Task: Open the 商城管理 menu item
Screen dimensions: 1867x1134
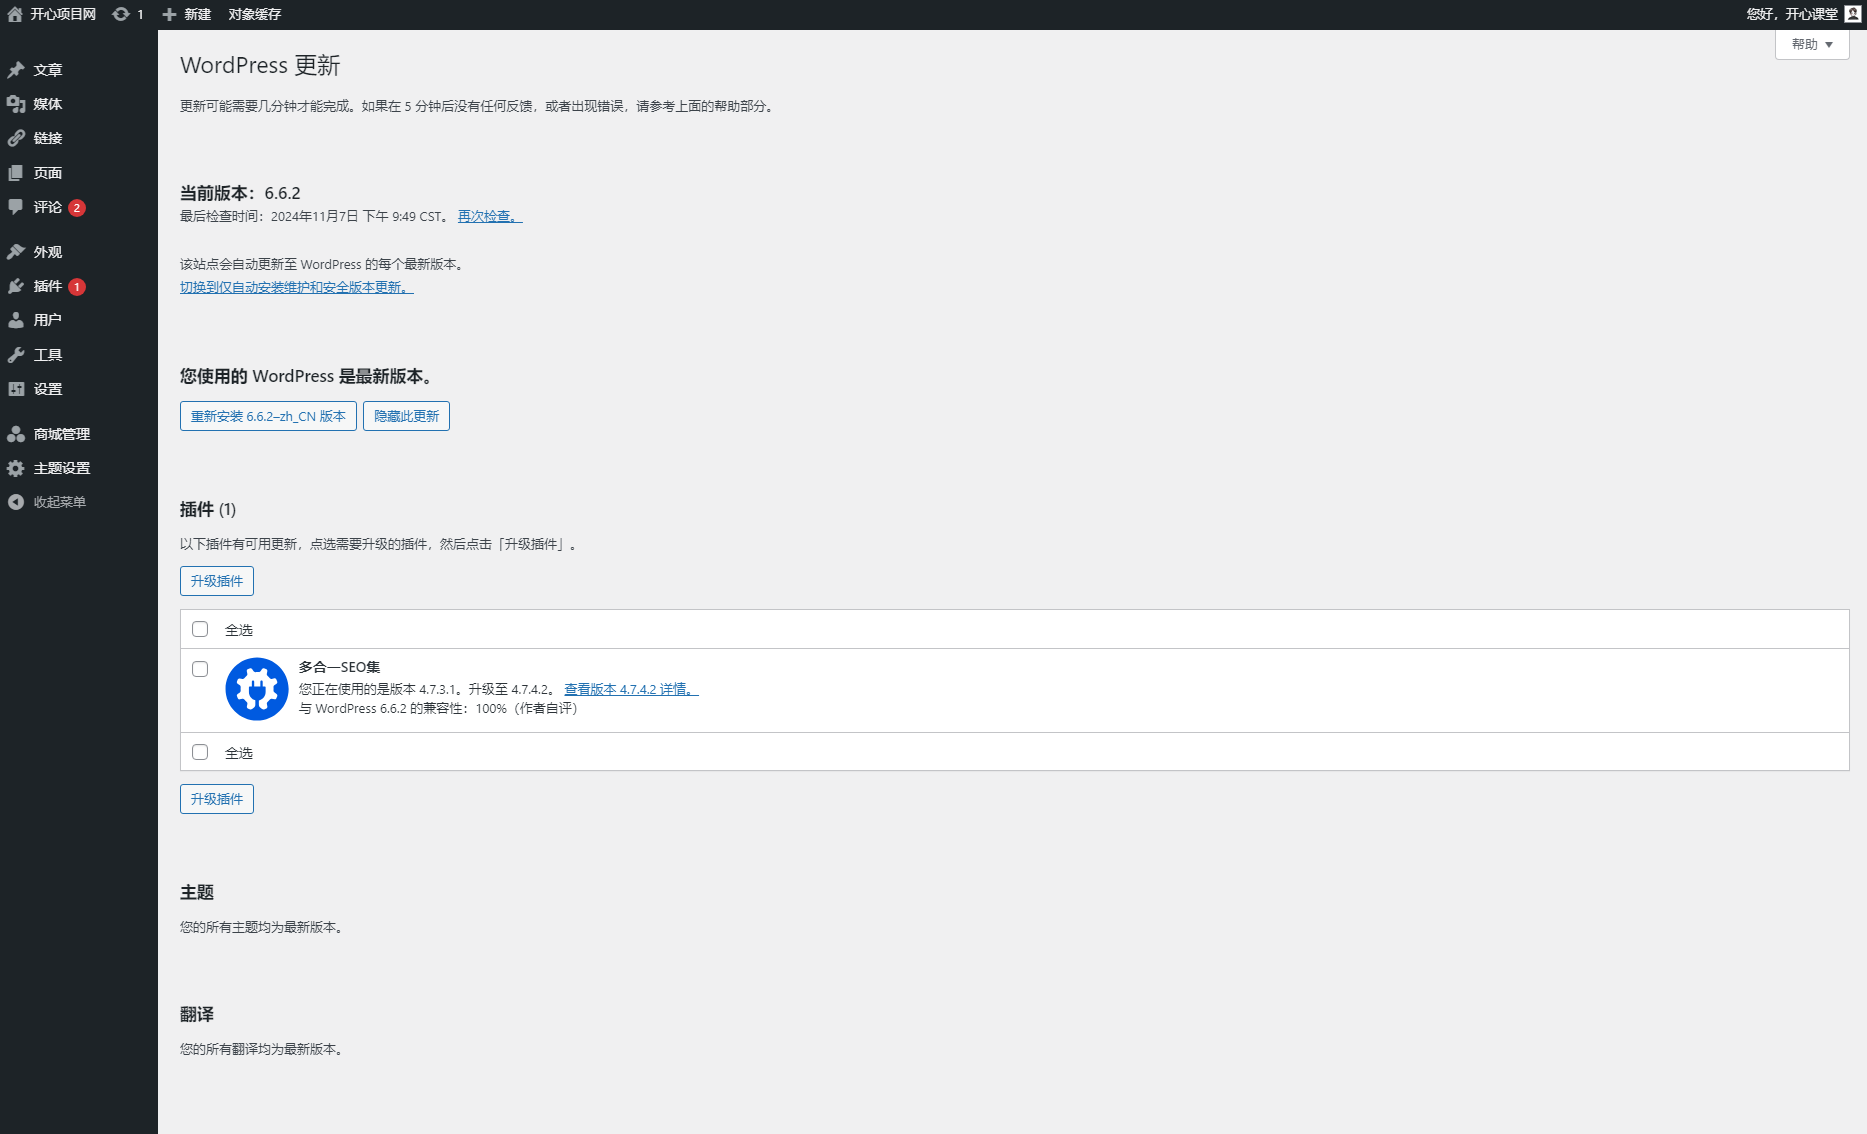Action: (61, 434)
